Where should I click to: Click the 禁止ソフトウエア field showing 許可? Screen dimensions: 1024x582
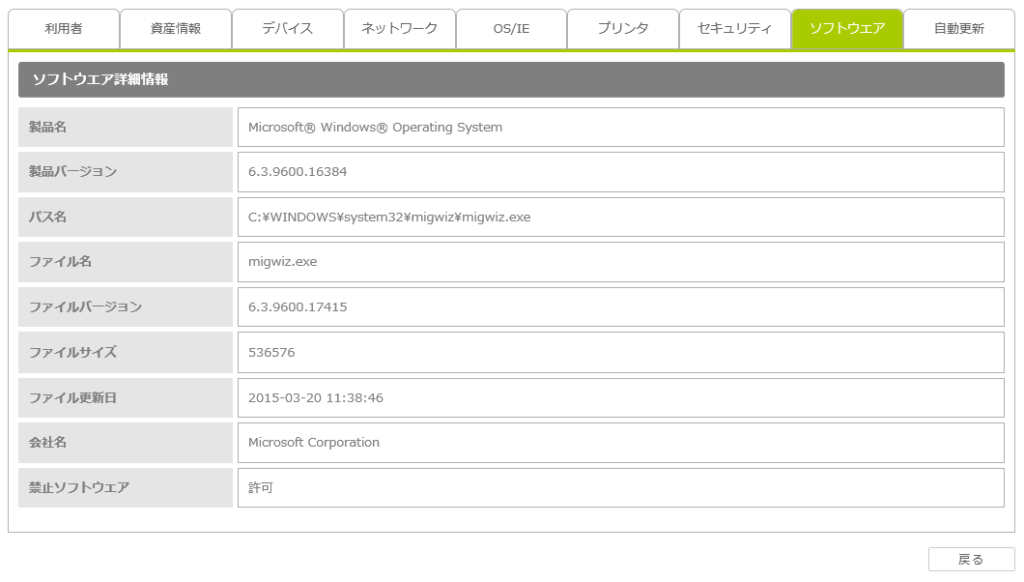pos(620,488)
